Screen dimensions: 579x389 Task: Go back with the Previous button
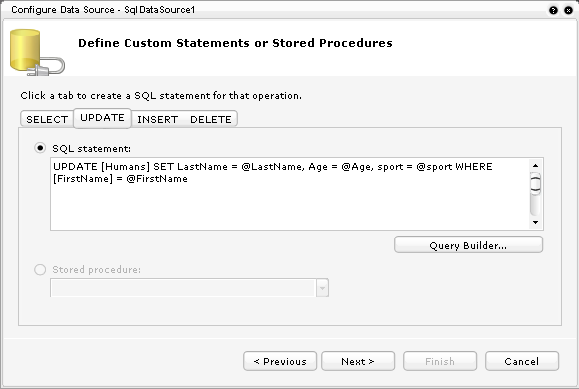coord(280,361)
